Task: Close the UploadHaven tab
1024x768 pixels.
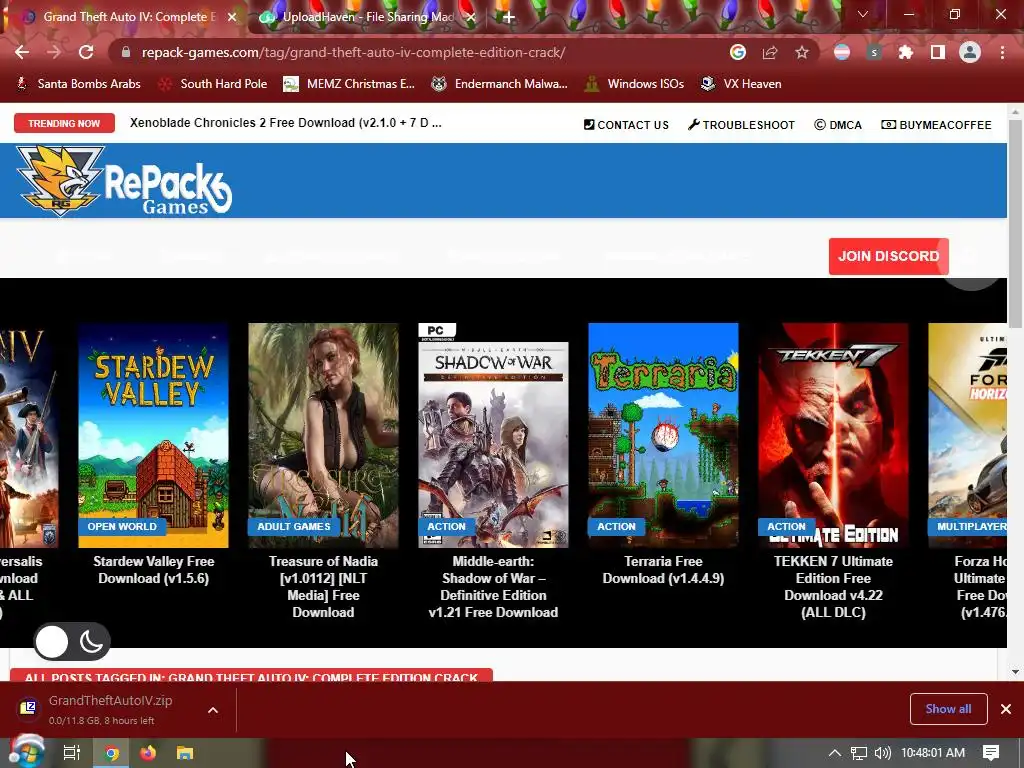Action: click(471, 17)
